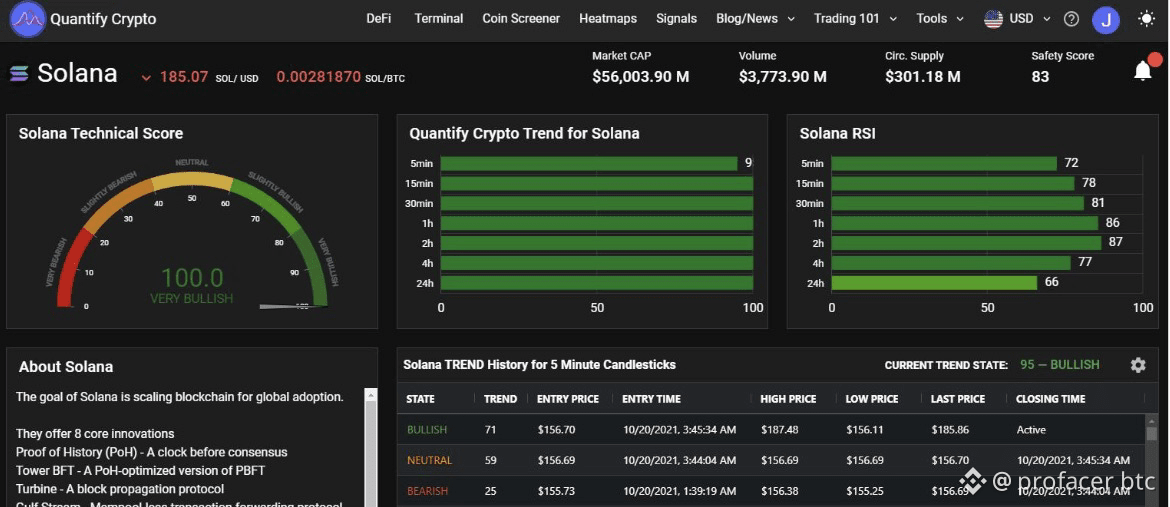Screen dimensions: 1170x507
Task: Click the $155.73 entry price cell
Action: (556, 491)
